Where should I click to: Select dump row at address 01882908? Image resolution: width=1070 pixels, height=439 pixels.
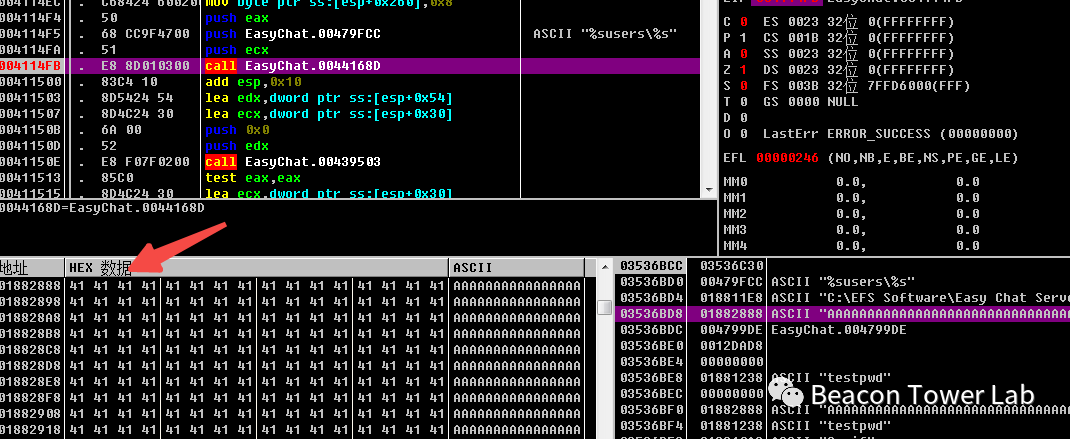pyautogui.click(x=291, y=413)
